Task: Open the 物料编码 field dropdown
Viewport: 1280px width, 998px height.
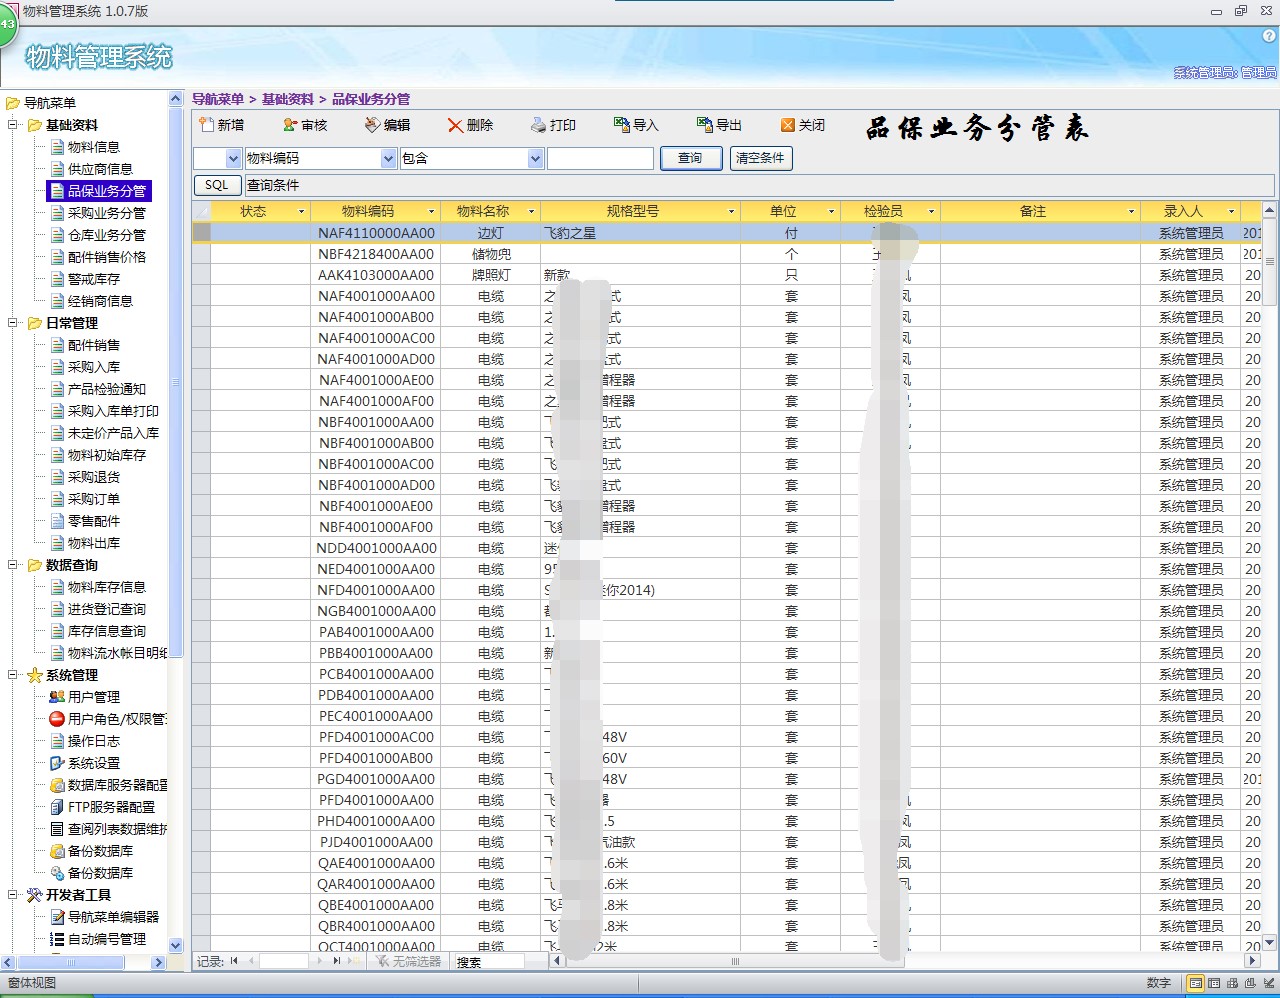Action: 389,158
